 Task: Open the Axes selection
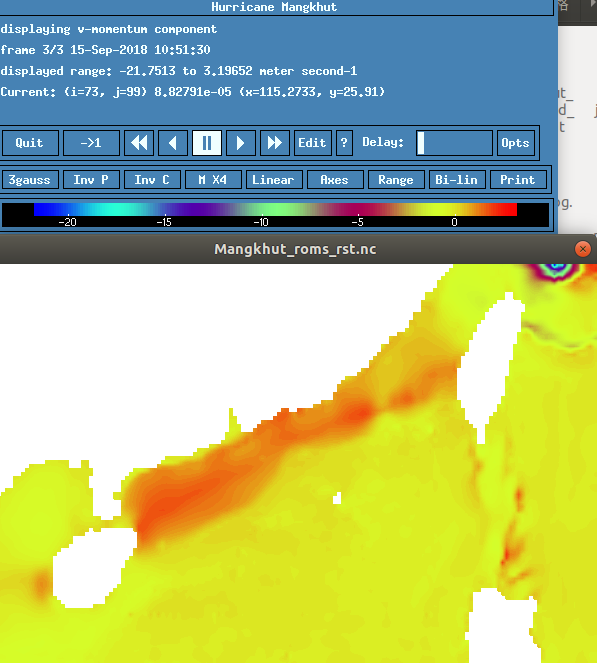335,180
